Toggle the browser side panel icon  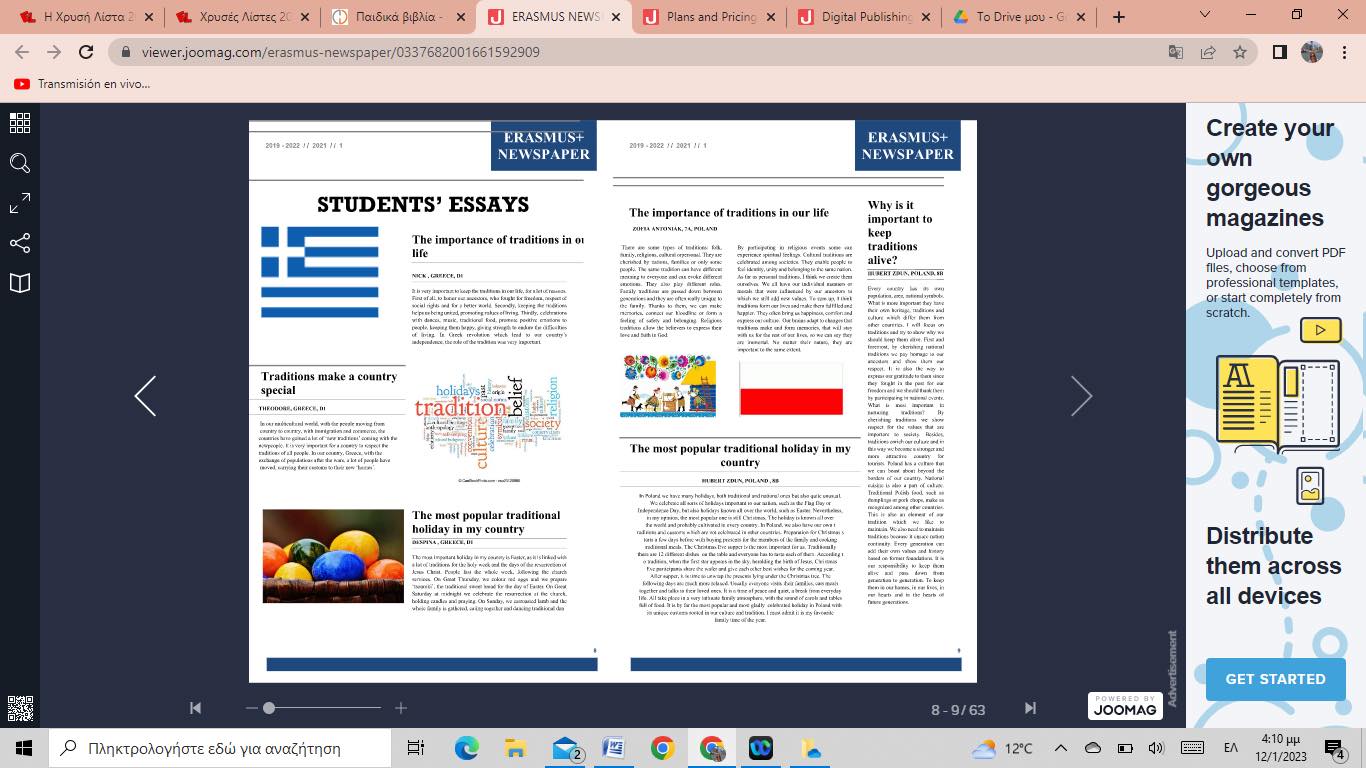[1279, 52]
